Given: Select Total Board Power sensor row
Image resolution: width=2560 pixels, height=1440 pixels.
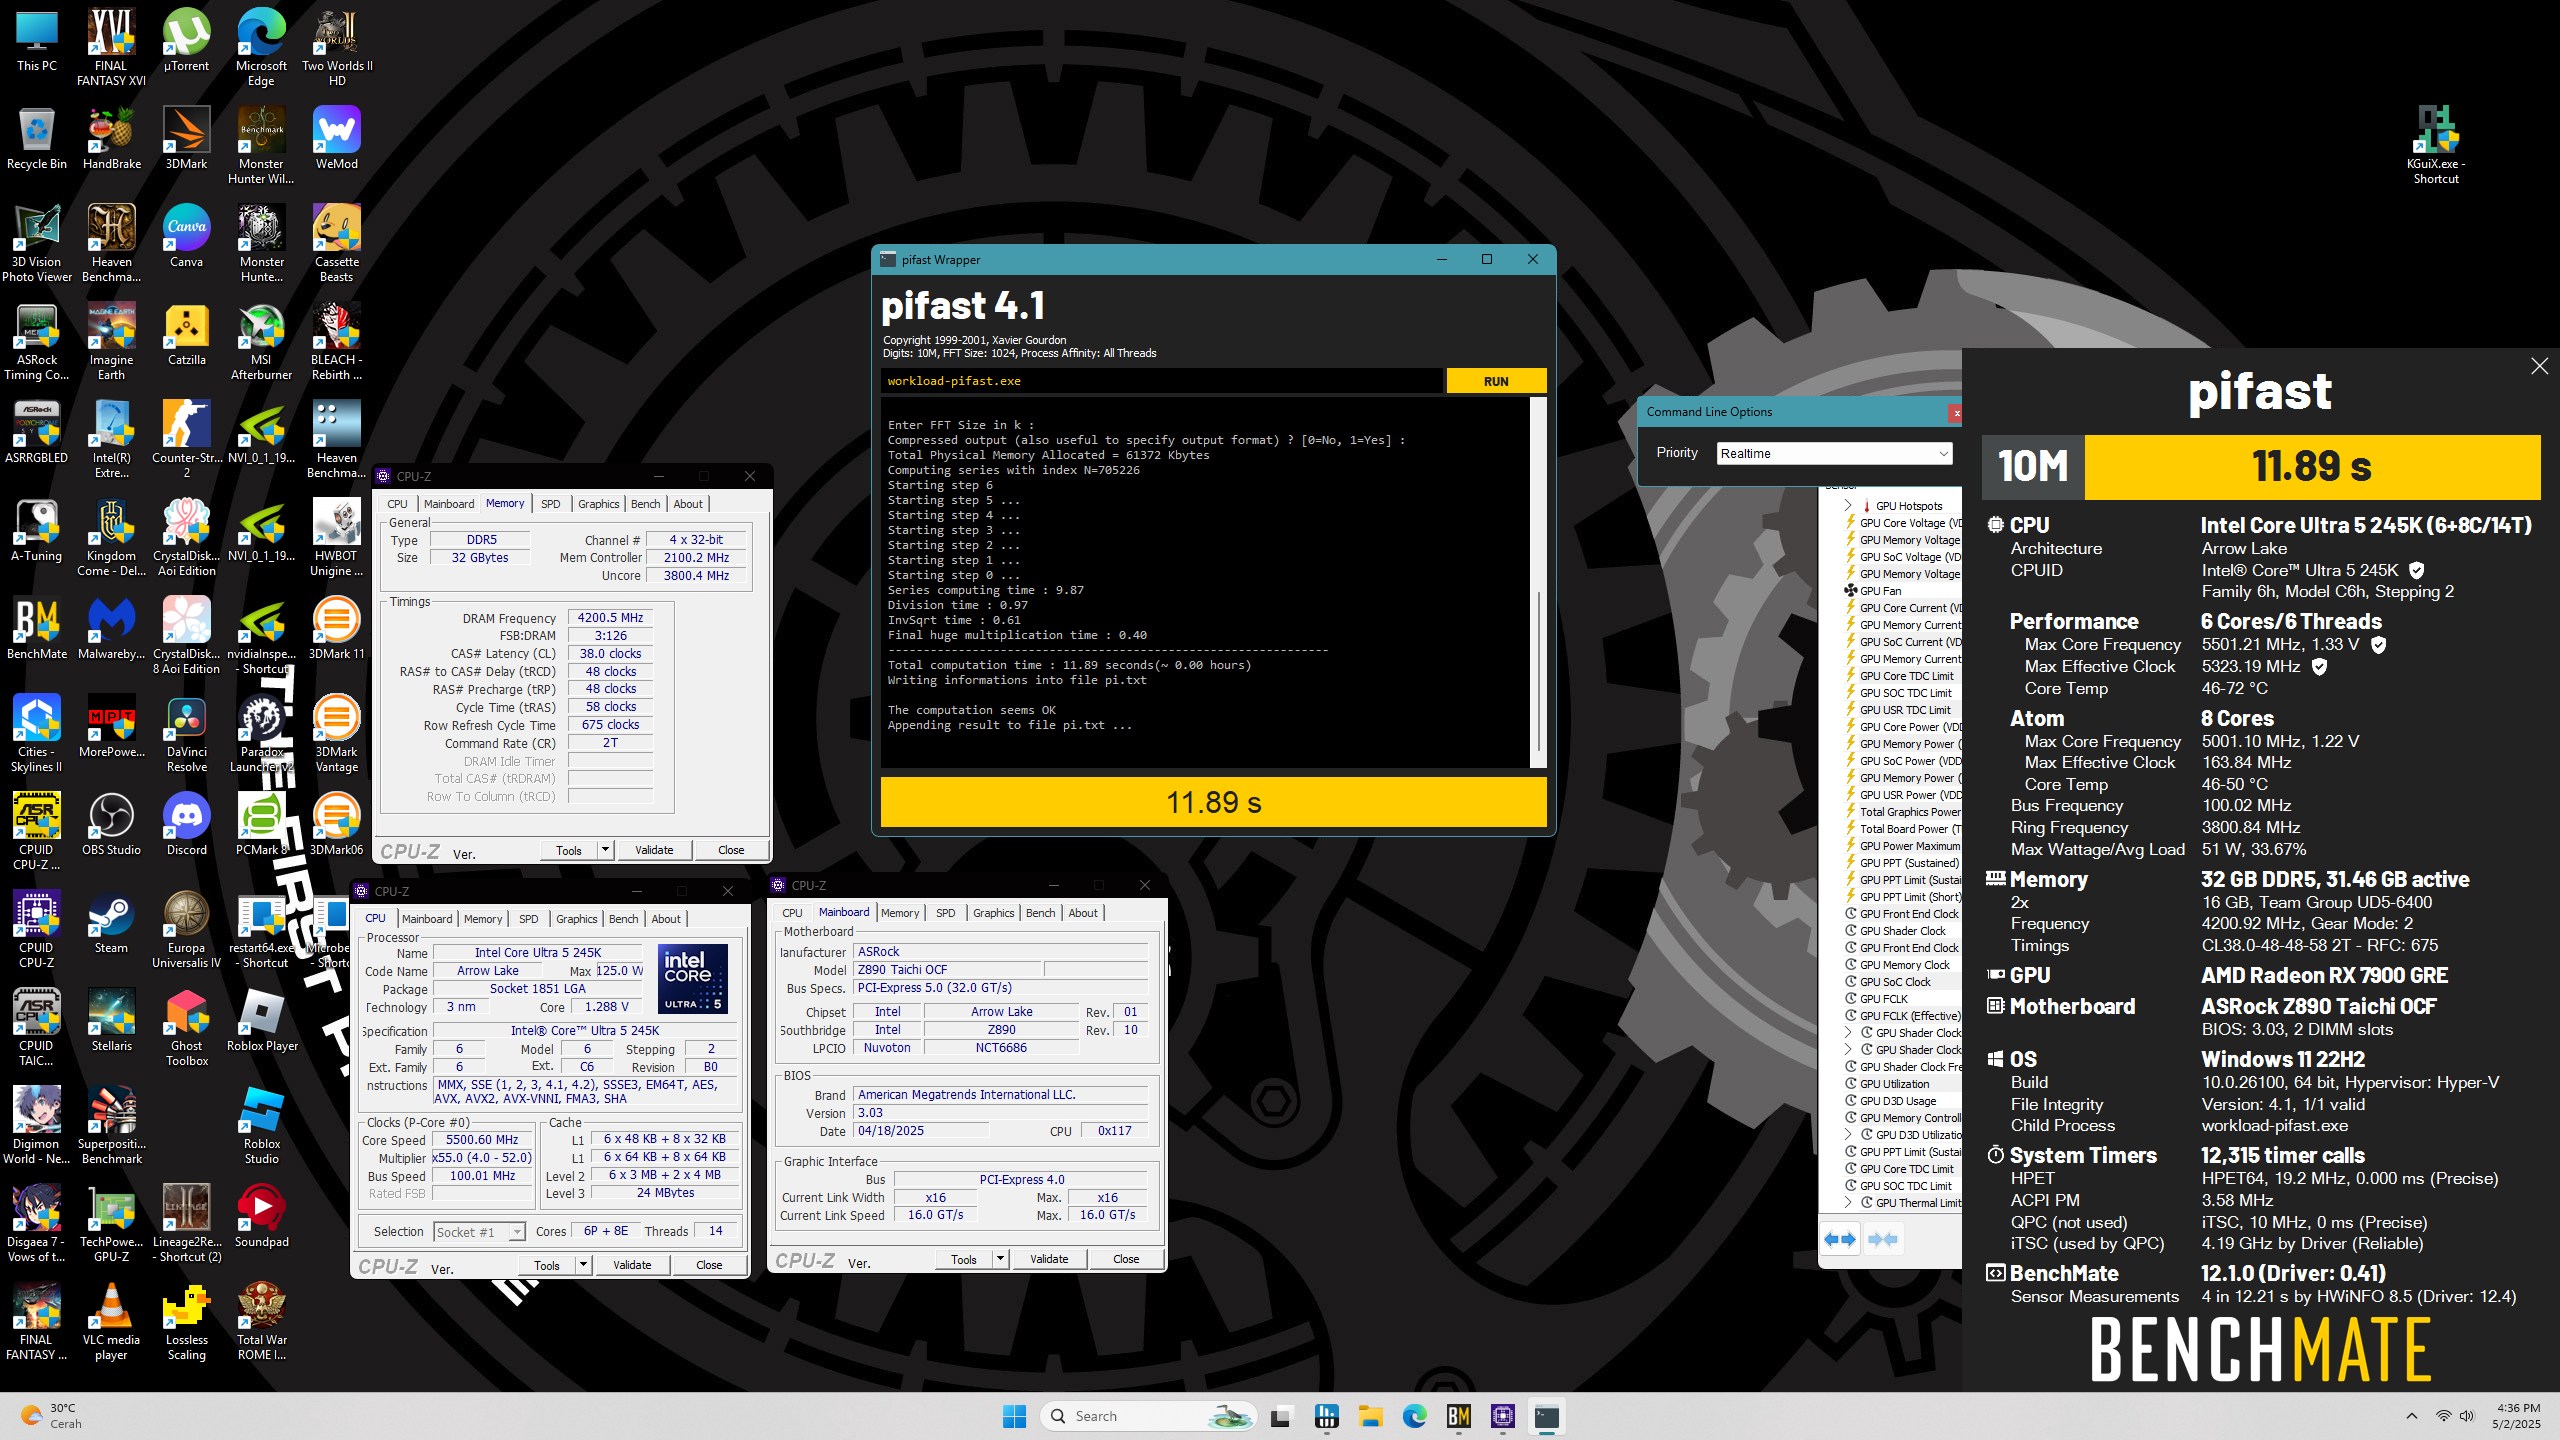Looking at the screenshot, I should click(x=1901, y=829).
